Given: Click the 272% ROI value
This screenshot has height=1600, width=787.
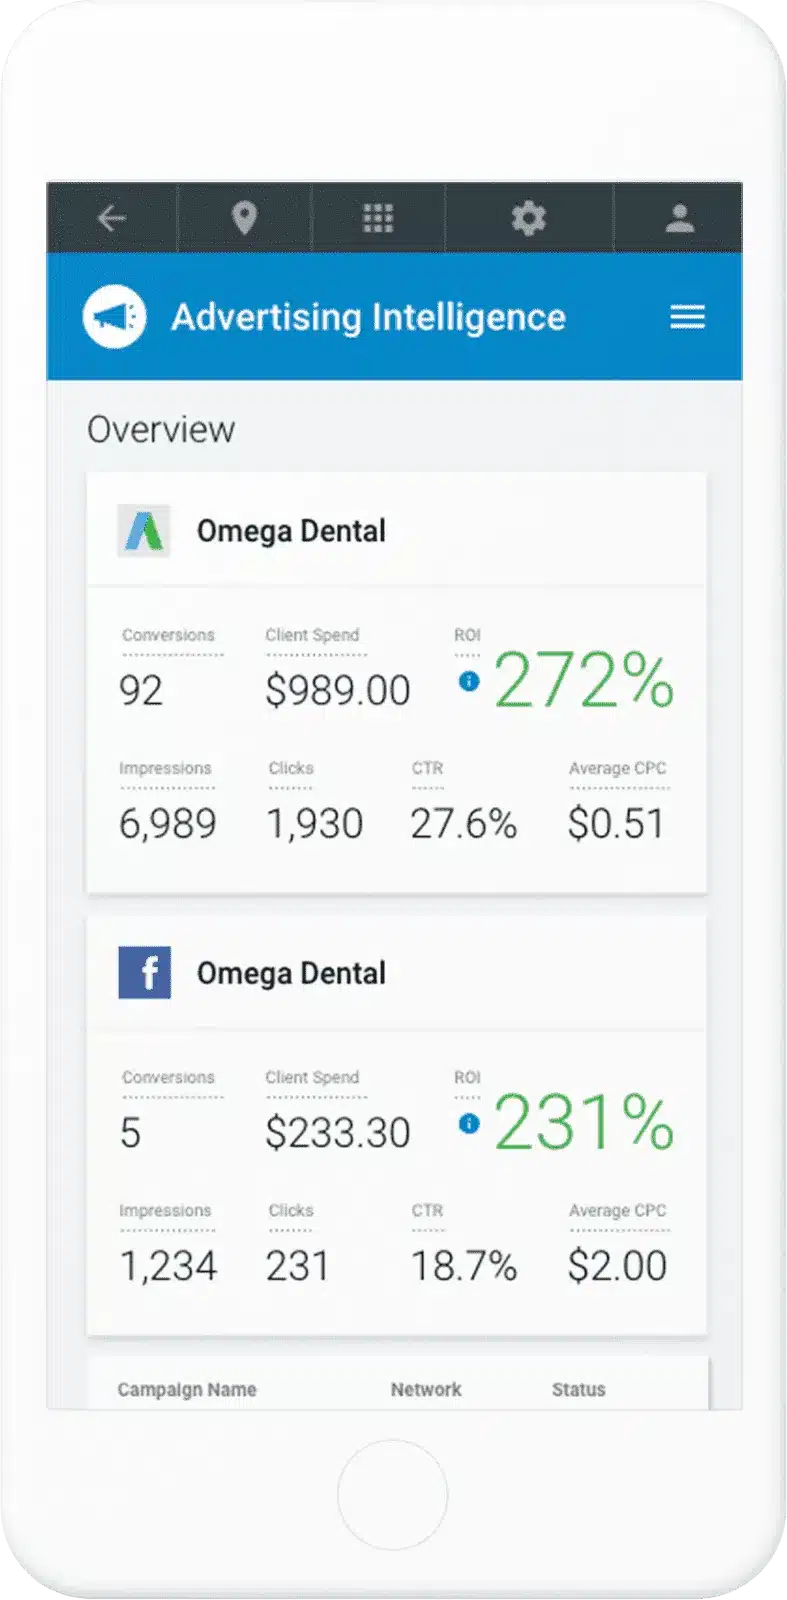Looking at the screenshot, I should pos(584,681).
